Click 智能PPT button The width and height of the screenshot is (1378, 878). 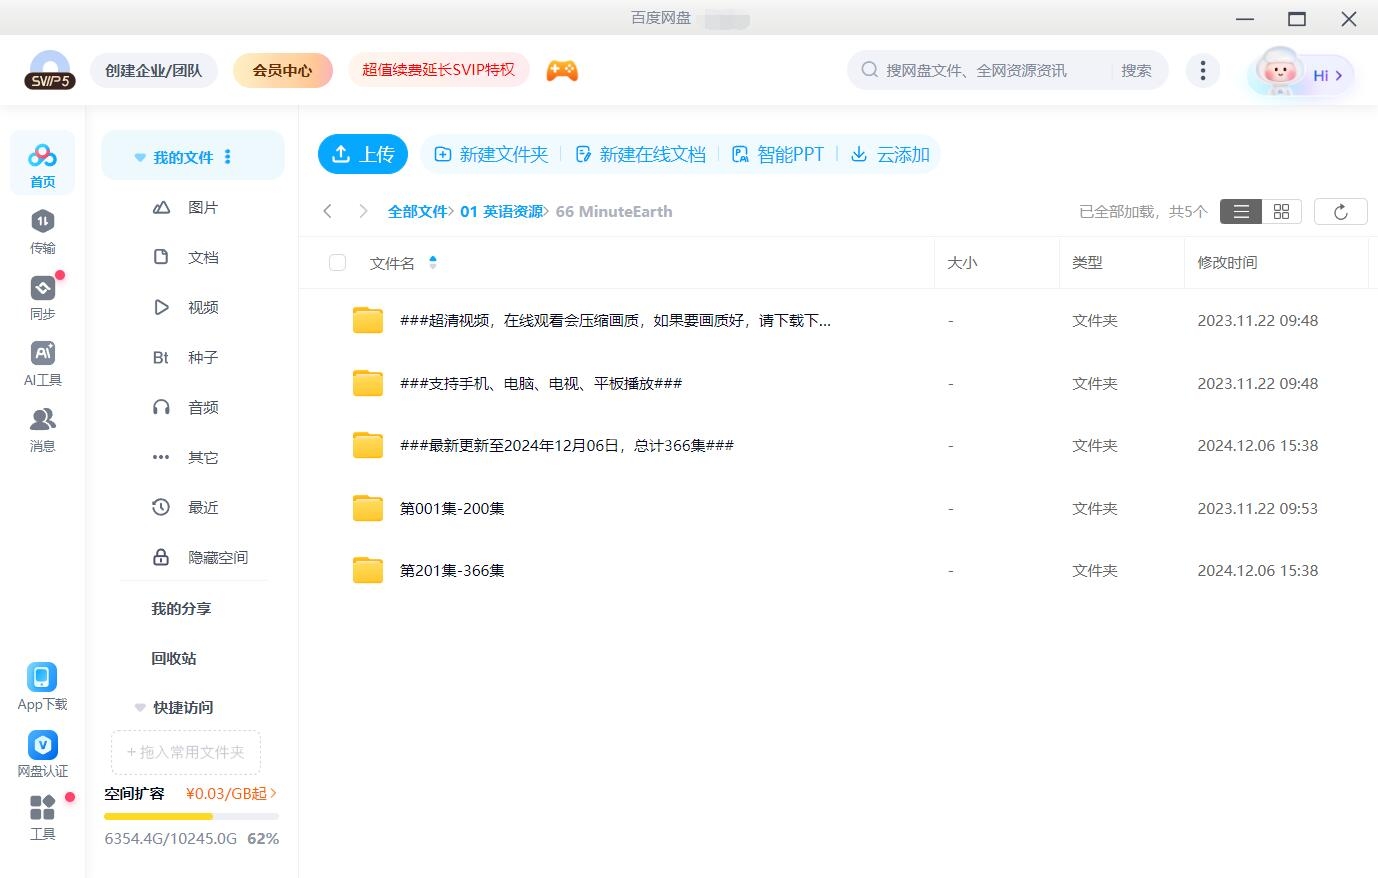point(778,154)
